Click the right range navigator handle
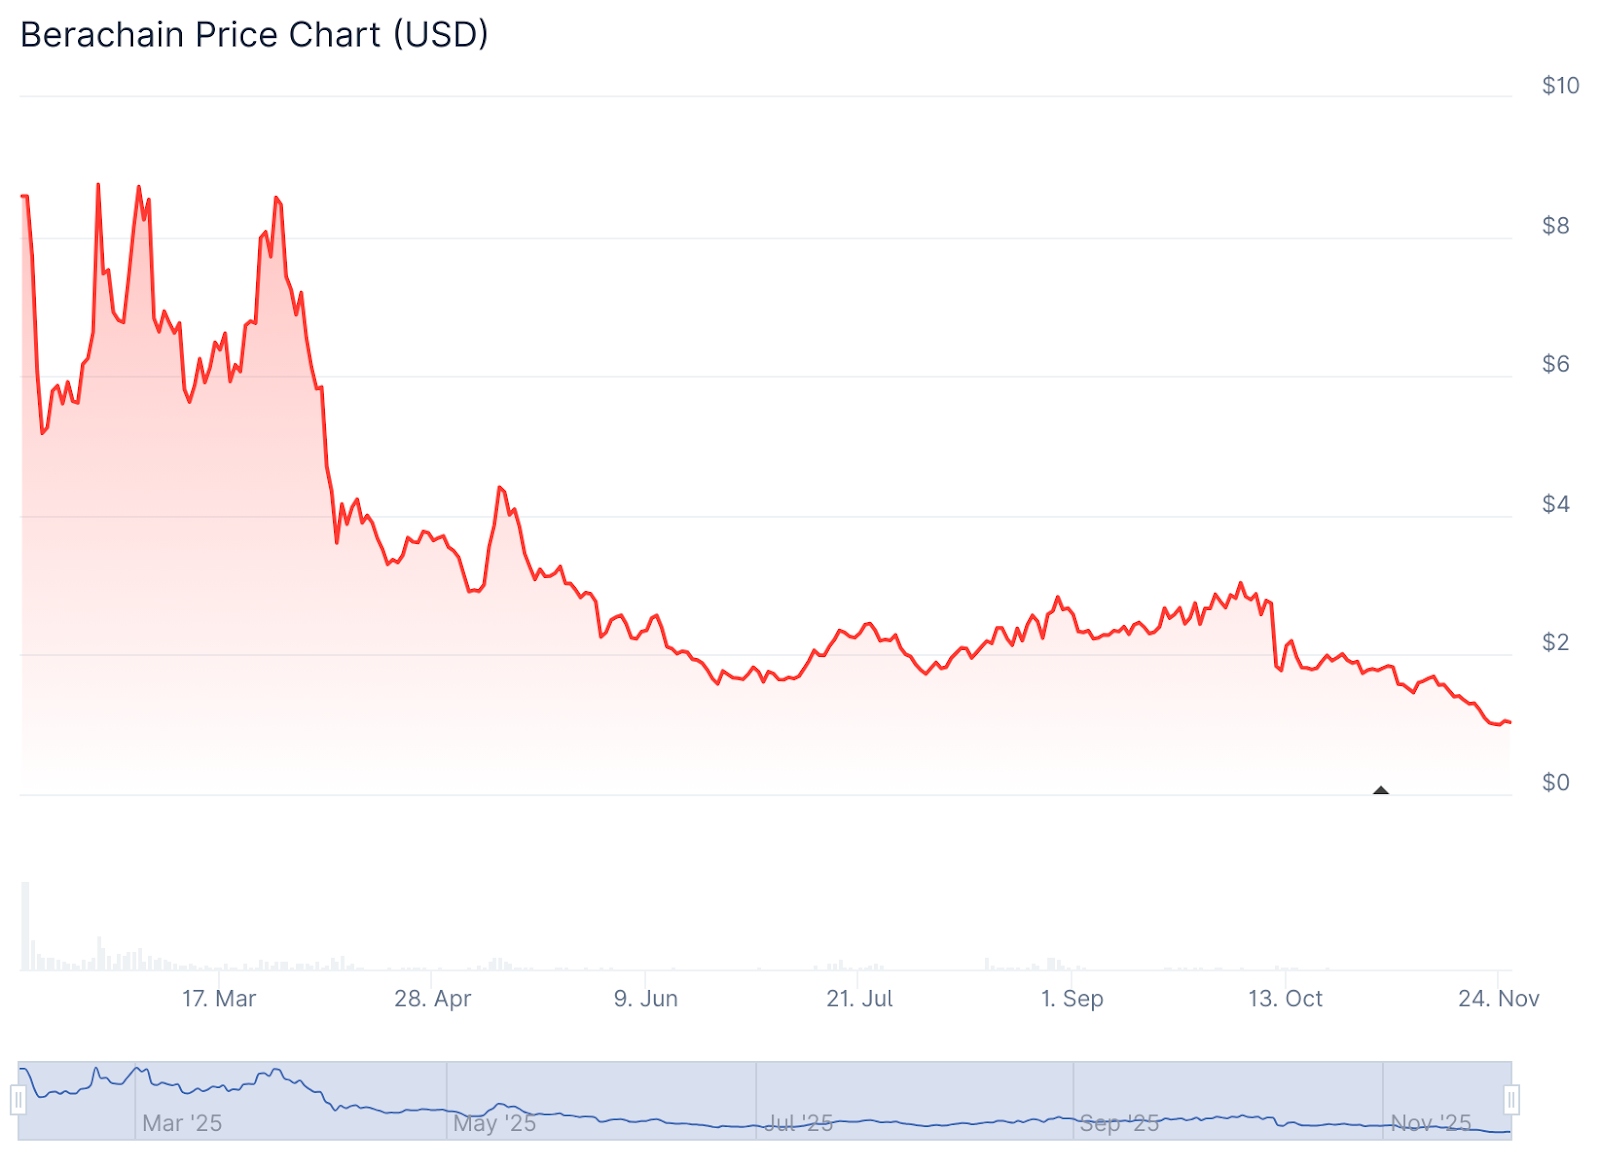The height and width of the screenshot is (1168, 1600). coord(1511,1100)
